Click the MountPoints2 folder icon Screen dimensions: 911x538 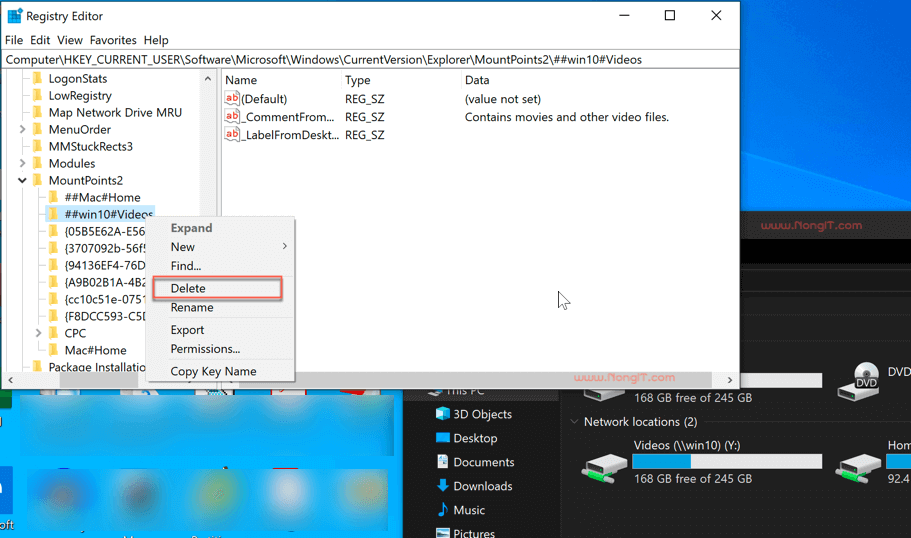[38, 180]
